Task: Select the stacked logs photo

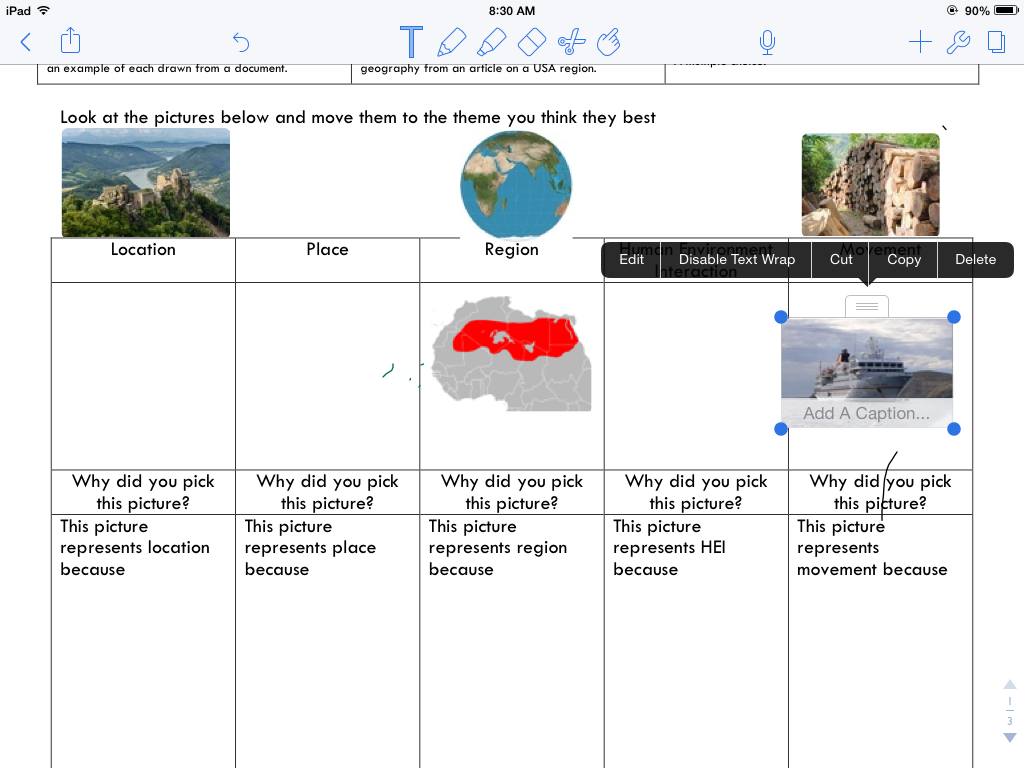Action: [x=871, y=185]
